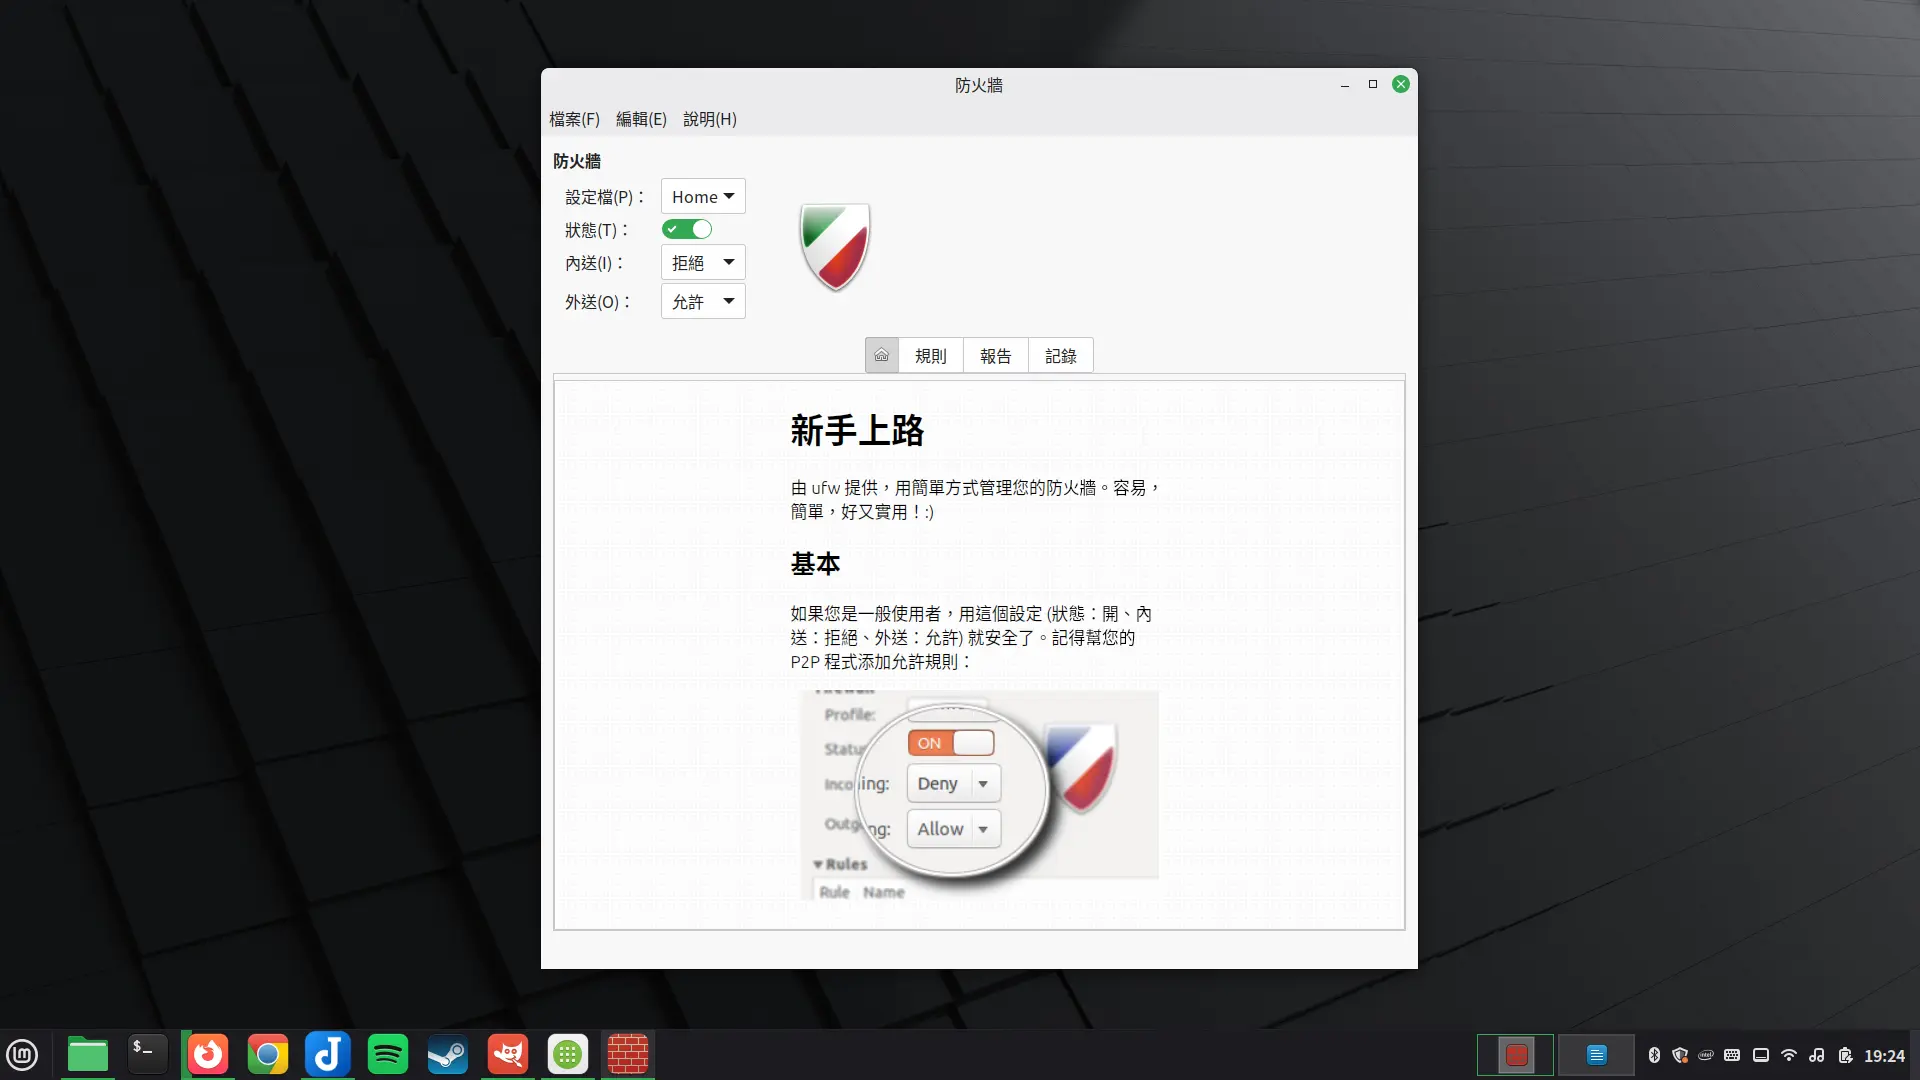Image resolution: width=1920 pixels, height=1080 pixels.
Task: Open Google Chrome from the taskbar
Action: point(267,1054)
